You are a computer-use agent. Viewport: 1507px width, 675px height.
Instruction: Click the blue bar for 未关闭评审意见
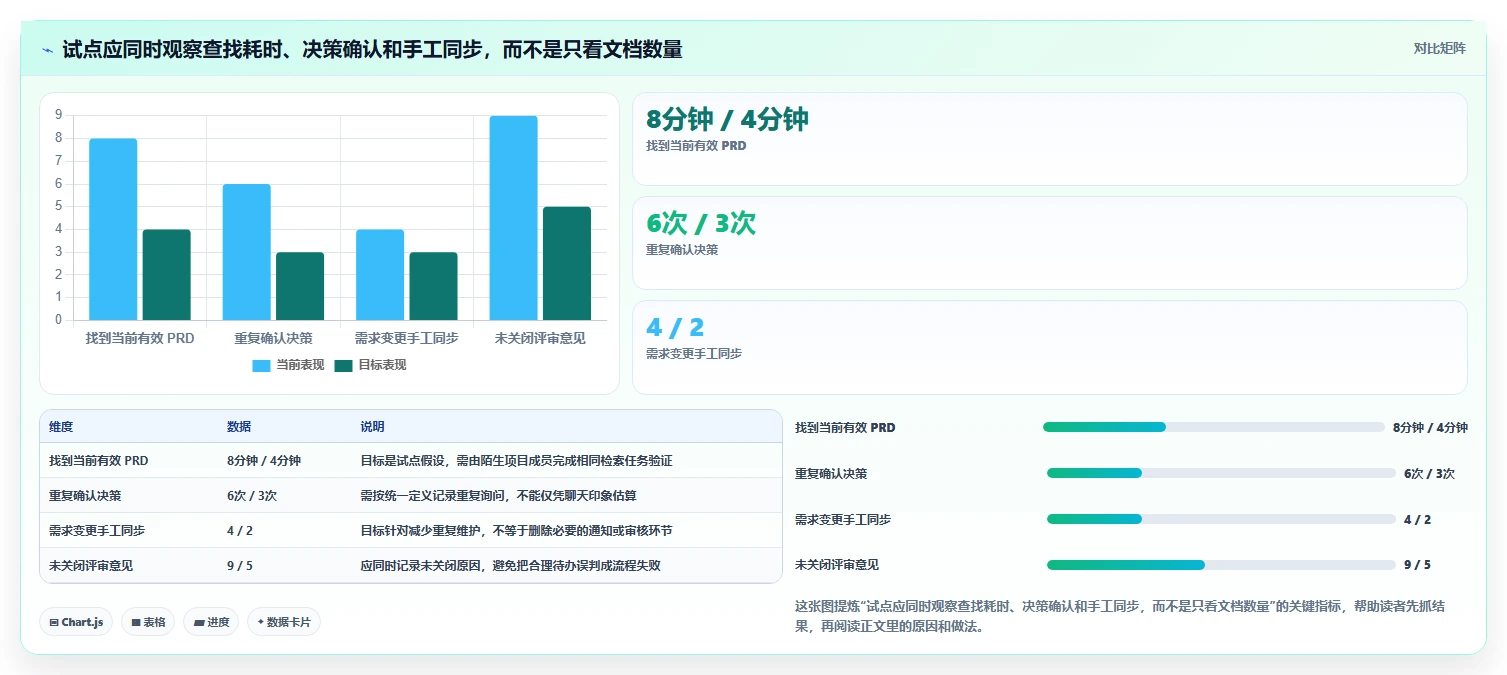[513, 218]
